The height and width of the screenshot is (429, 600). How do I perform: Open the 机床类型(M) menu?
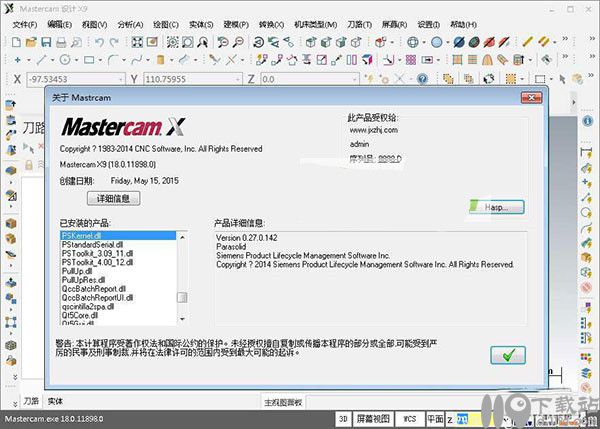316,24
